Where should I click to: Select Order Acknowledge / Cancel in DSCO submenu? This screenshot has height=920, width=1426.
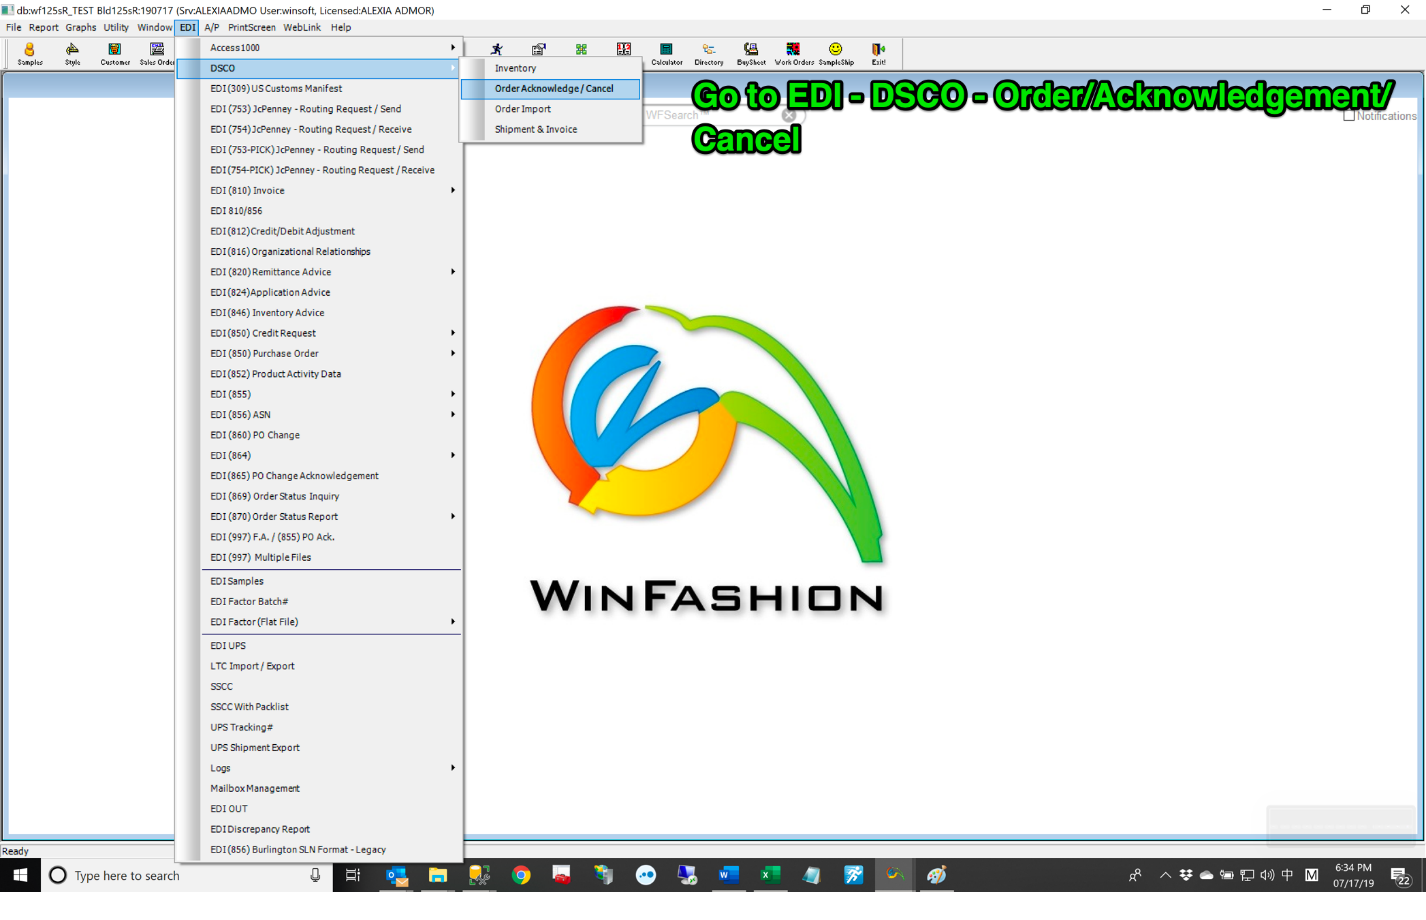click(x=551, y=89)
